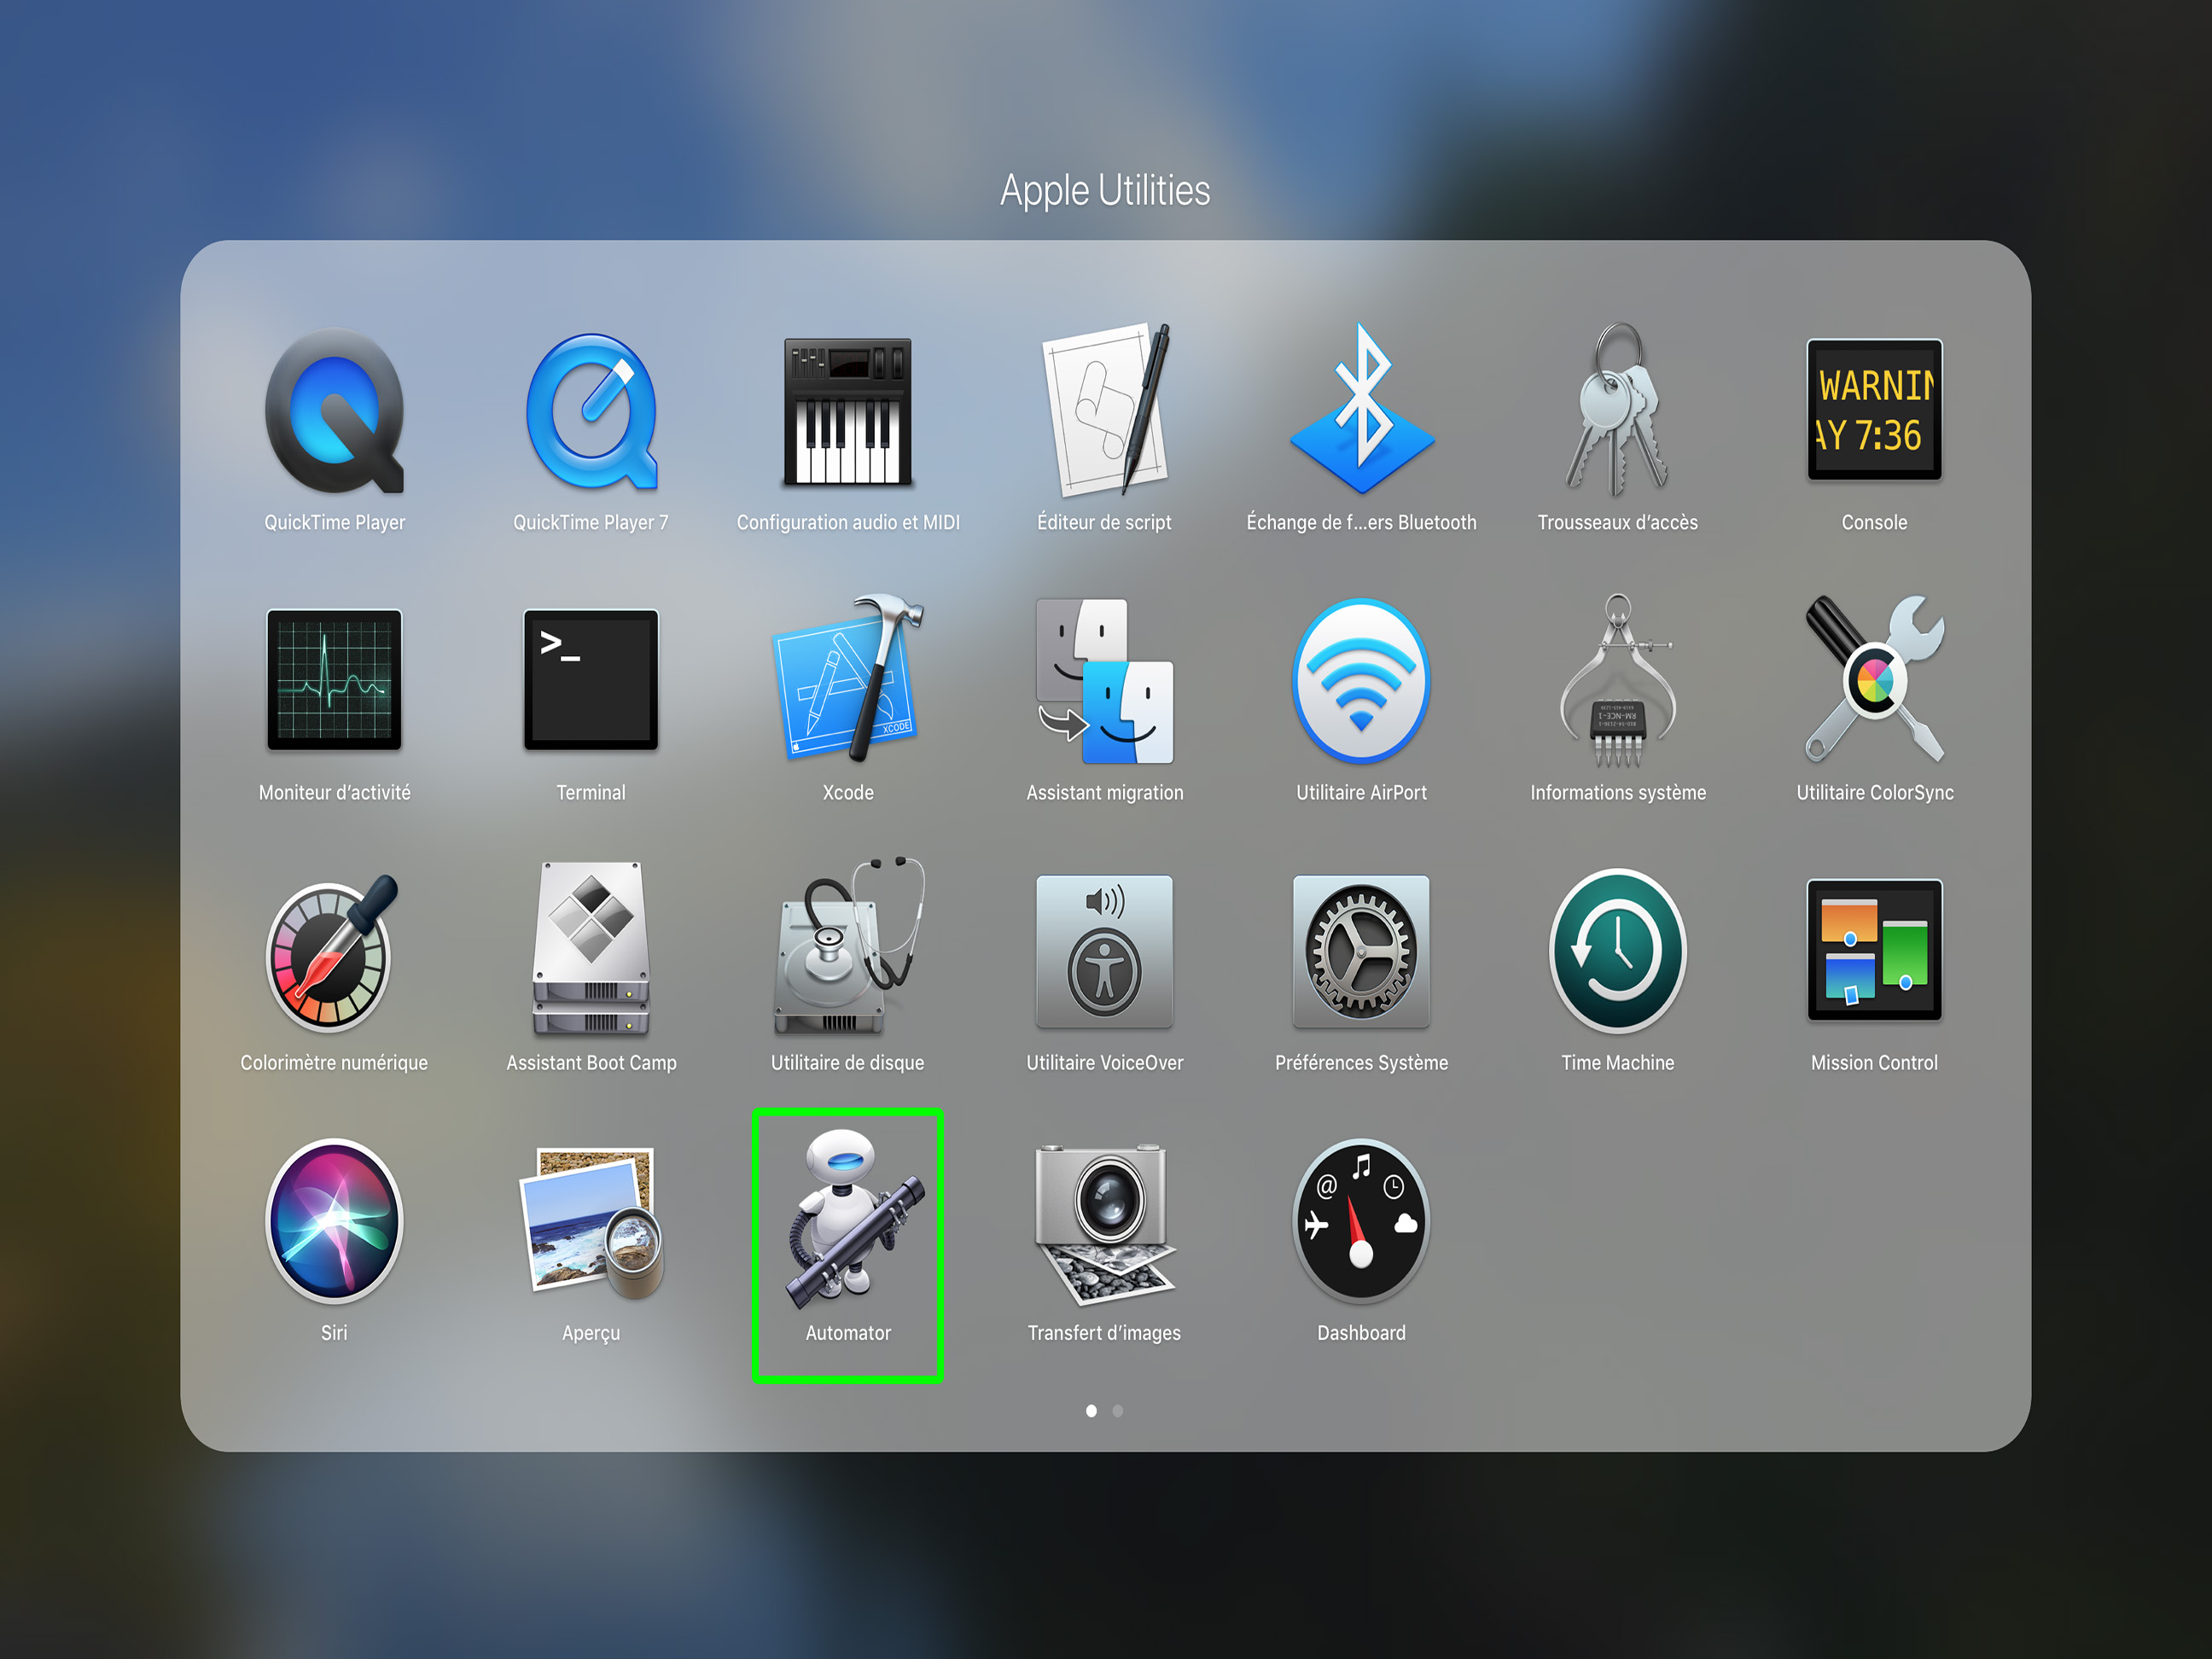The image size is (2212, 1659).
Task: Open the Aperçu app
Action: click(x=591, y=1222)
